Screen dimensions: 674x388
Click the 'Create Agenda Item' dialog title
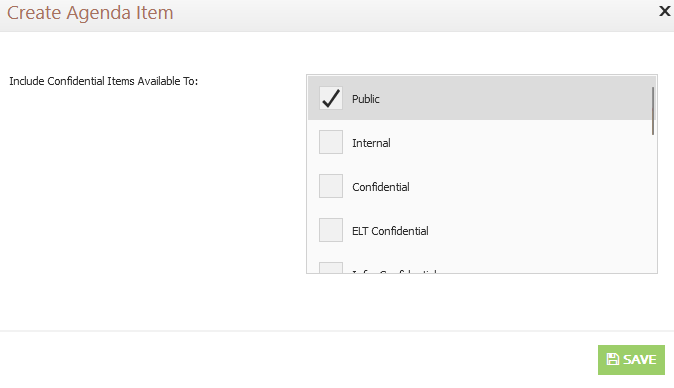point(90,12)
